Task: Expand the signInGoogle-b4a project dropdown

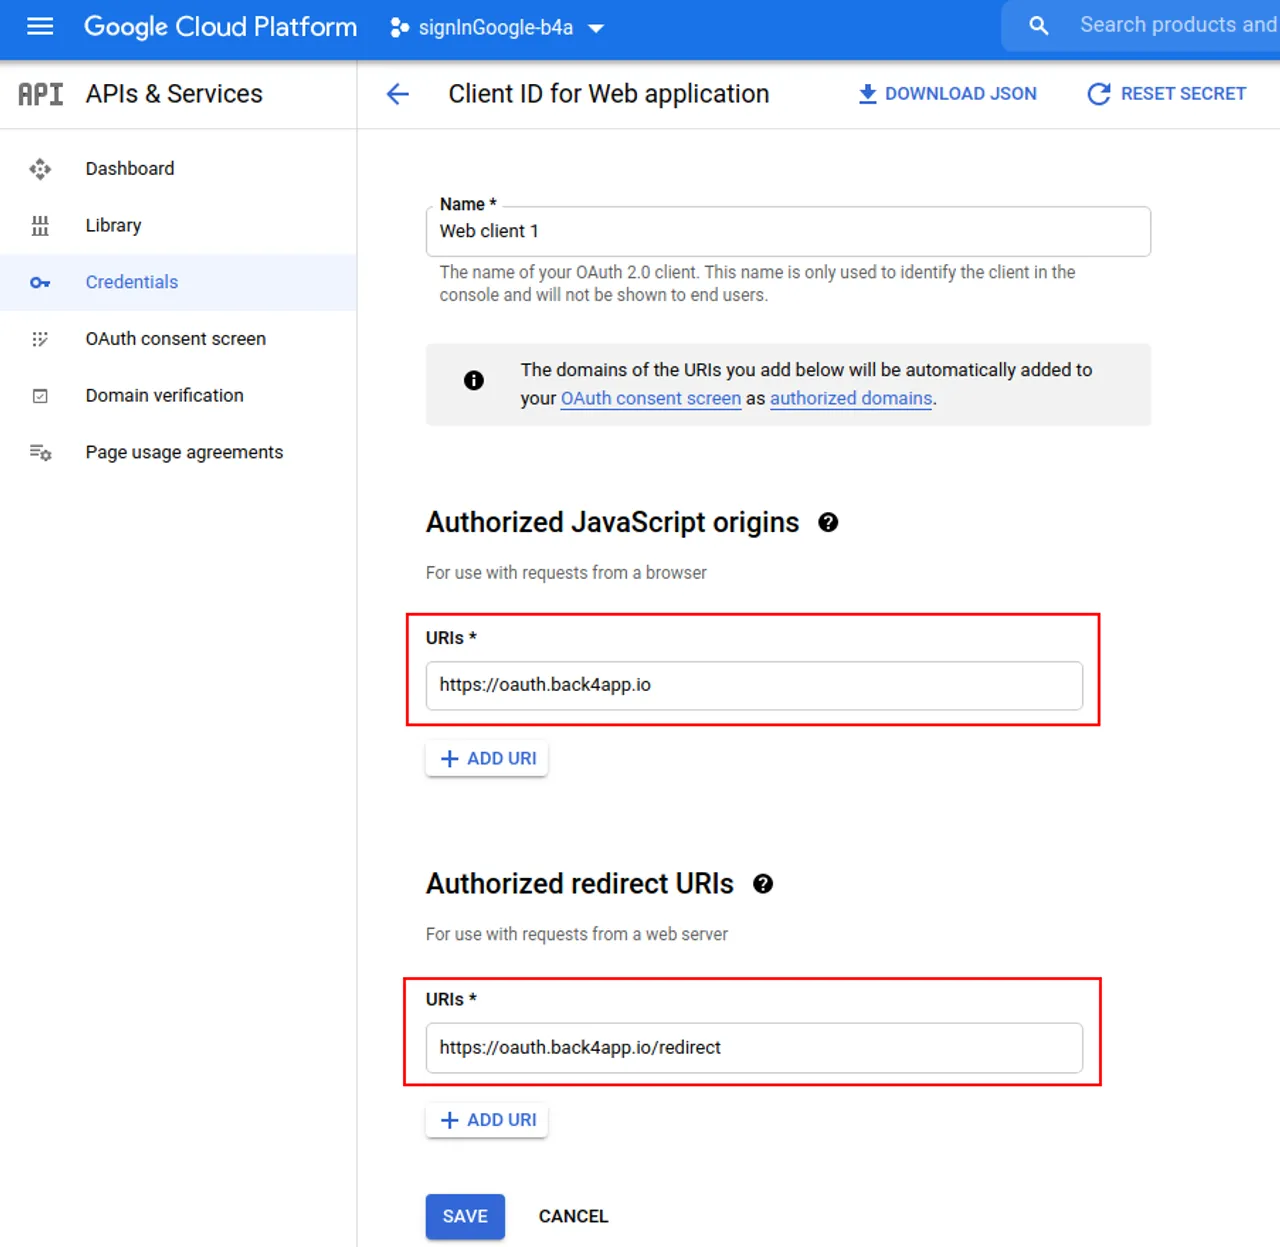Action: (x=596, y=28)
